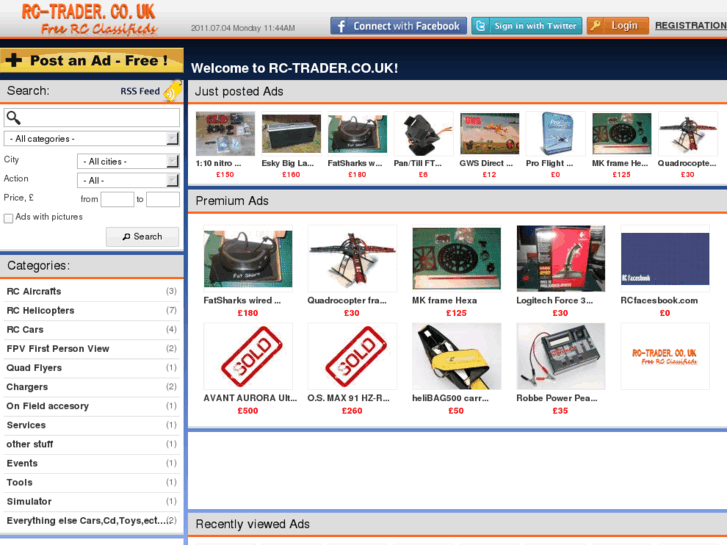Click the Facebook 'f' icon
The width and height of the screenshot is (727, 545).
341,26
